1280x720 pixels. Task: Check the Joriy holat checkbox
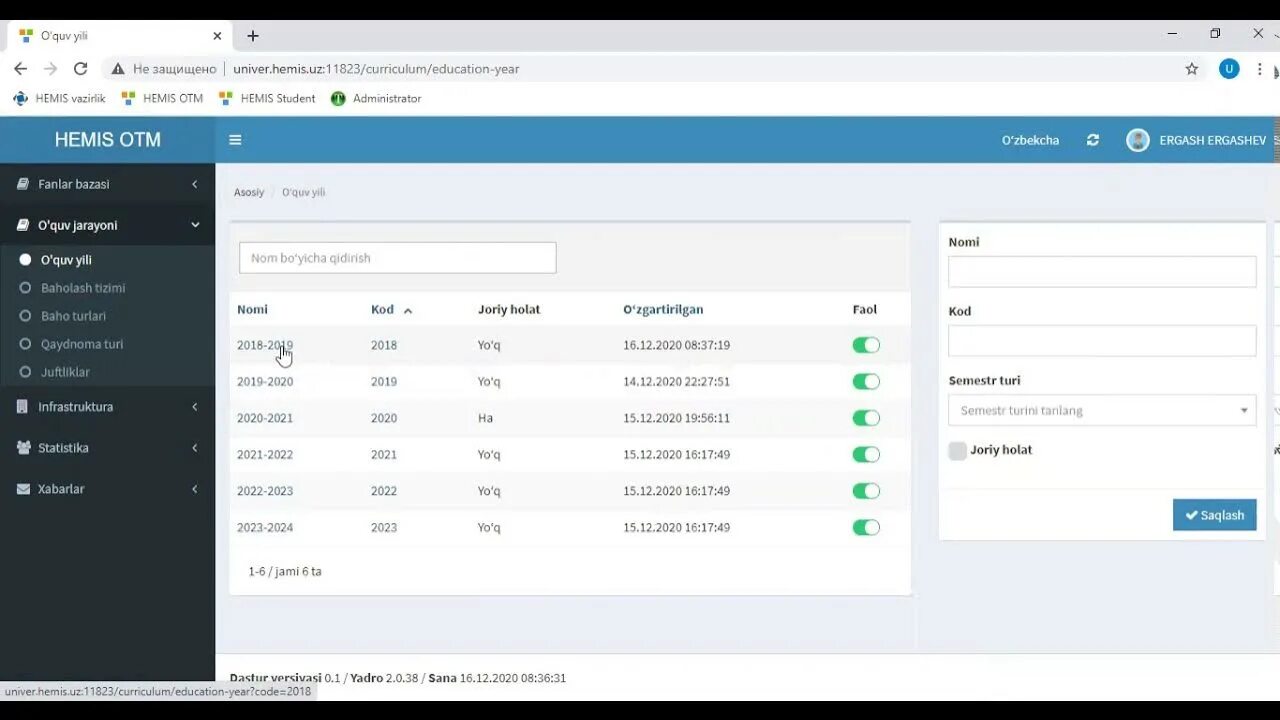coord(957,450)
